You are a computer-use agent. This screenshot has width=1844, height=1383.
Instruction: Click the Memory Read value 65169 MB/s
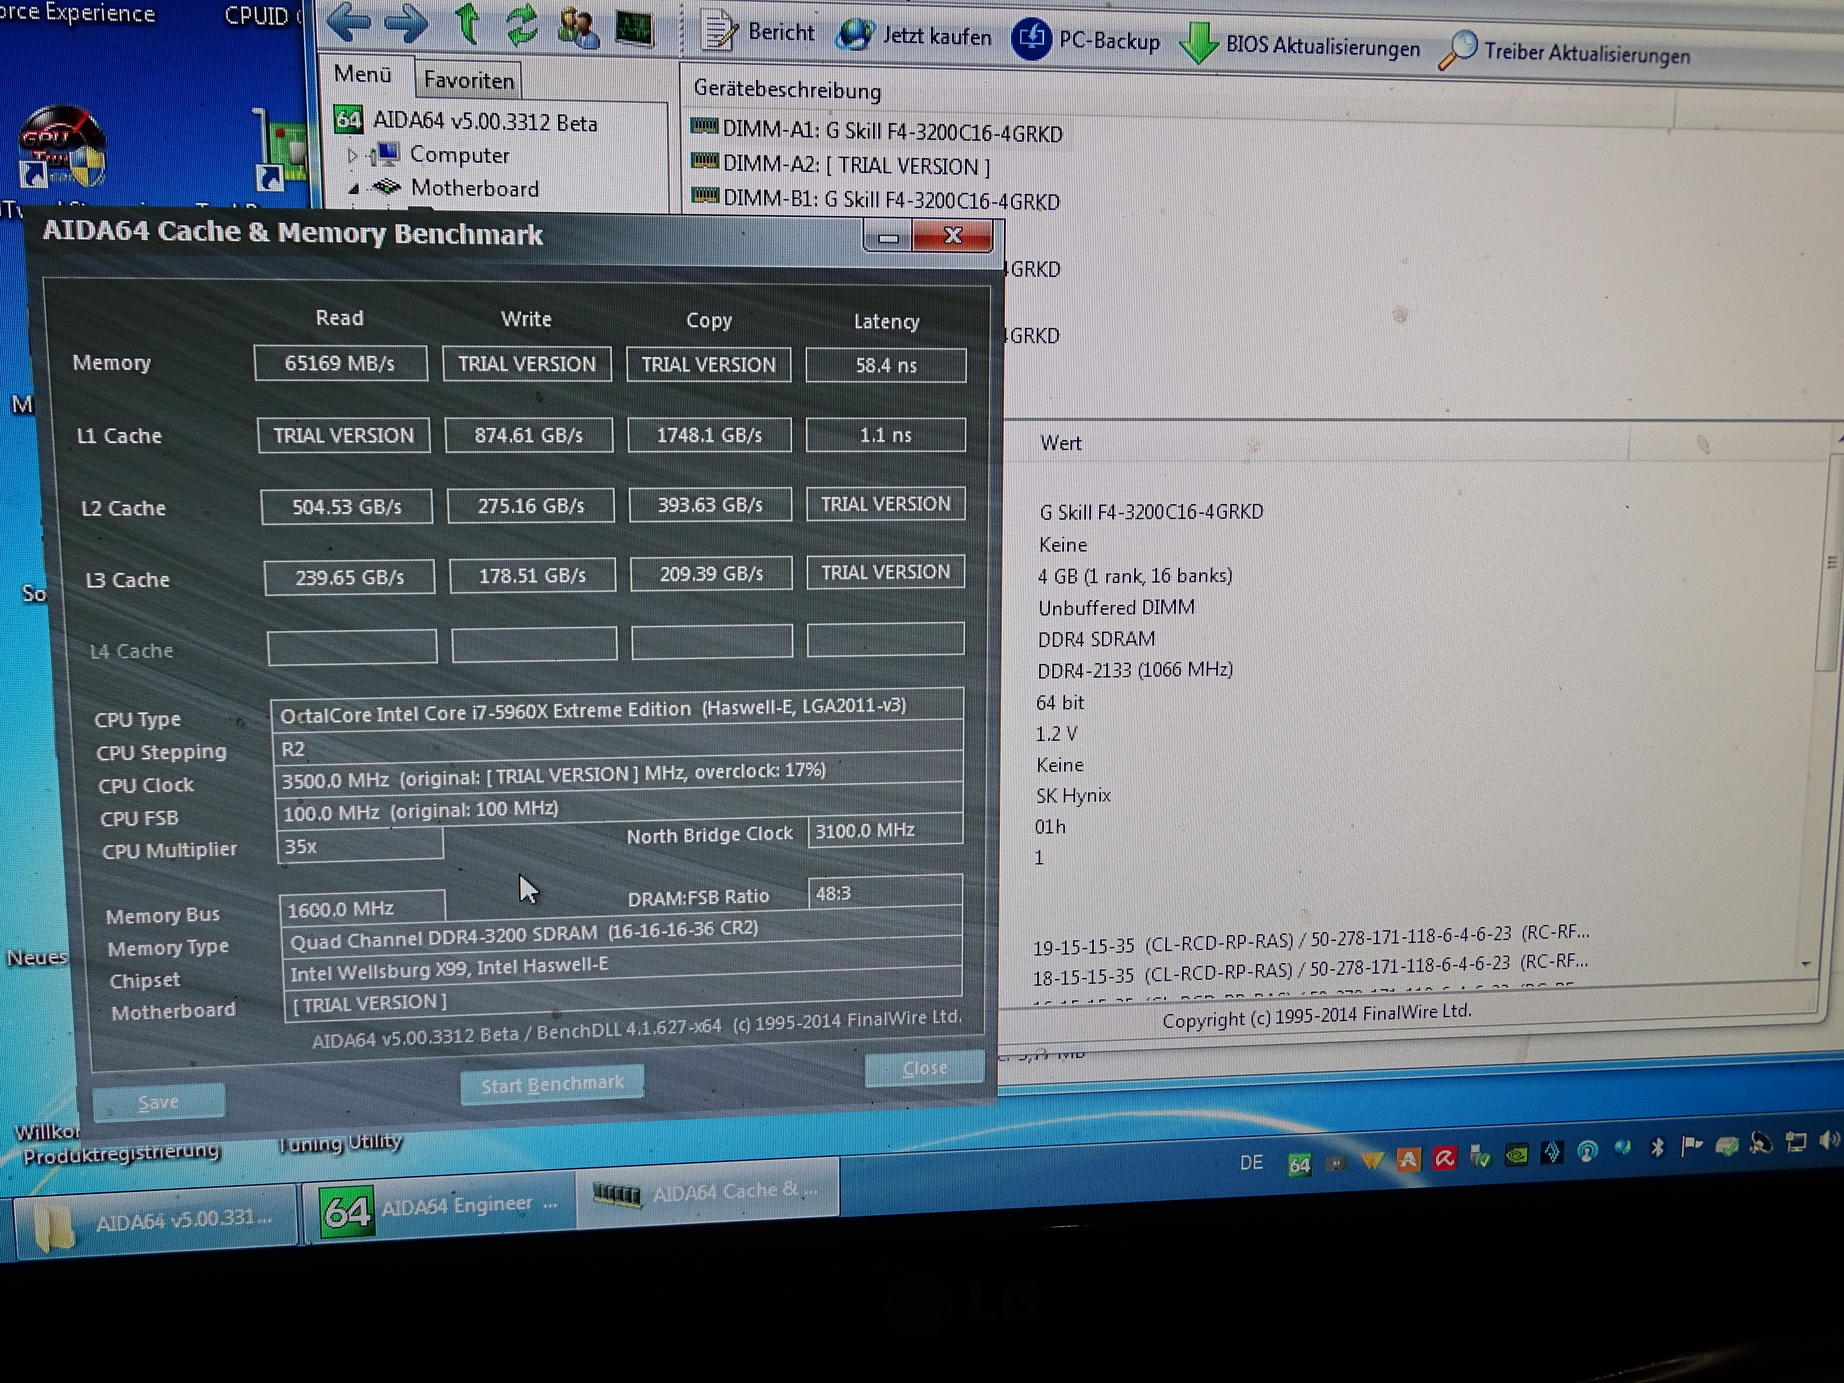click(x=340, y=363)
